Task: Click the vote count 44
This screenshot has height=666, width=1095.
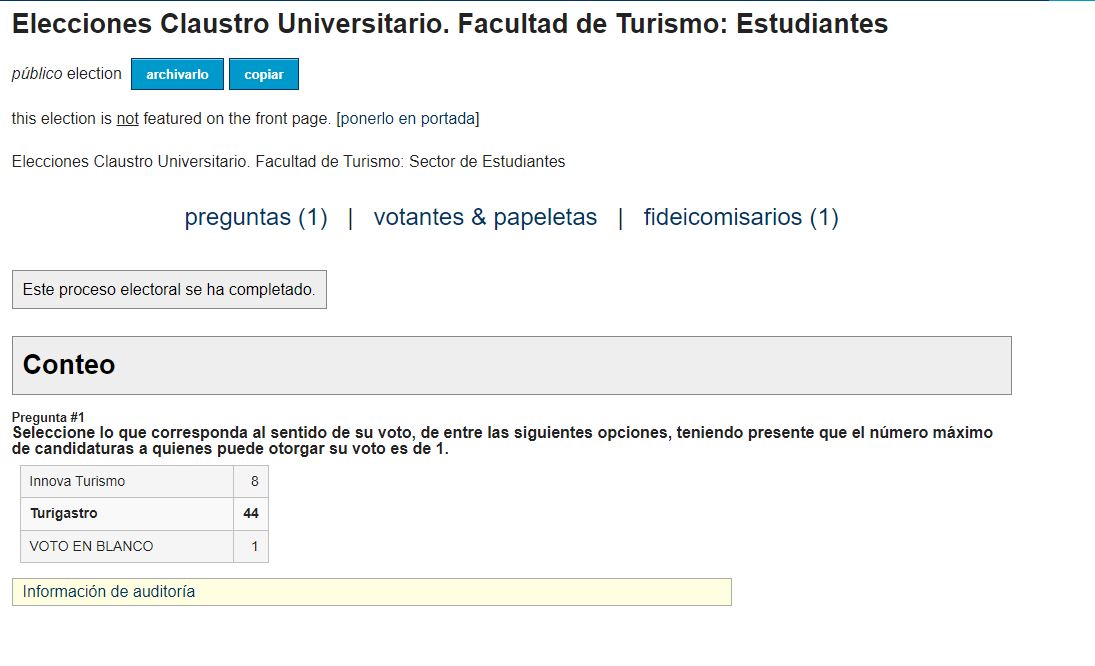Action: tap(251, 514)
